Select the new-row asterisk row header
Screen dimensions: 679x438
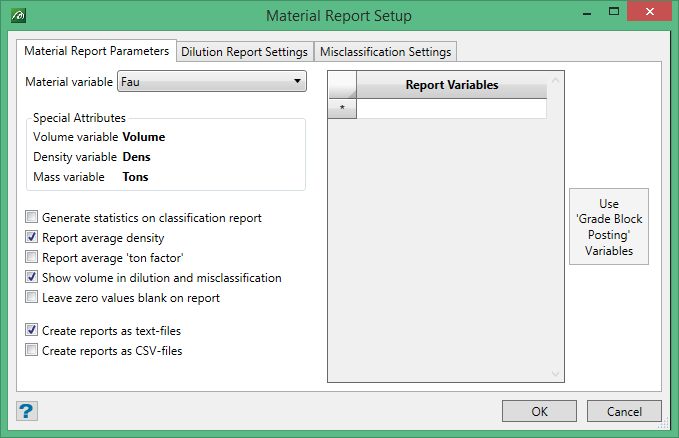(x=343, y=109)
